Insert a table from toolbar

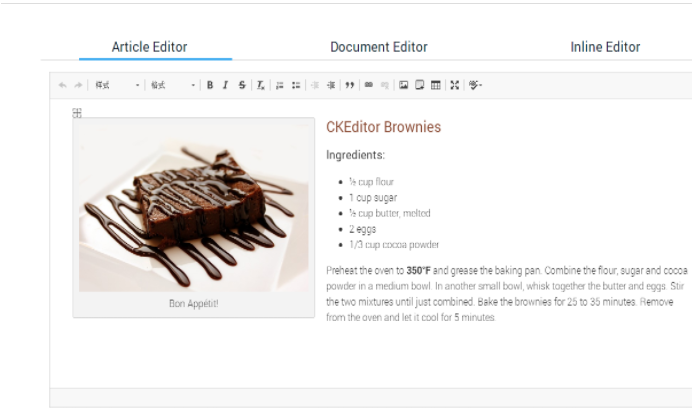tap(436, 86)
